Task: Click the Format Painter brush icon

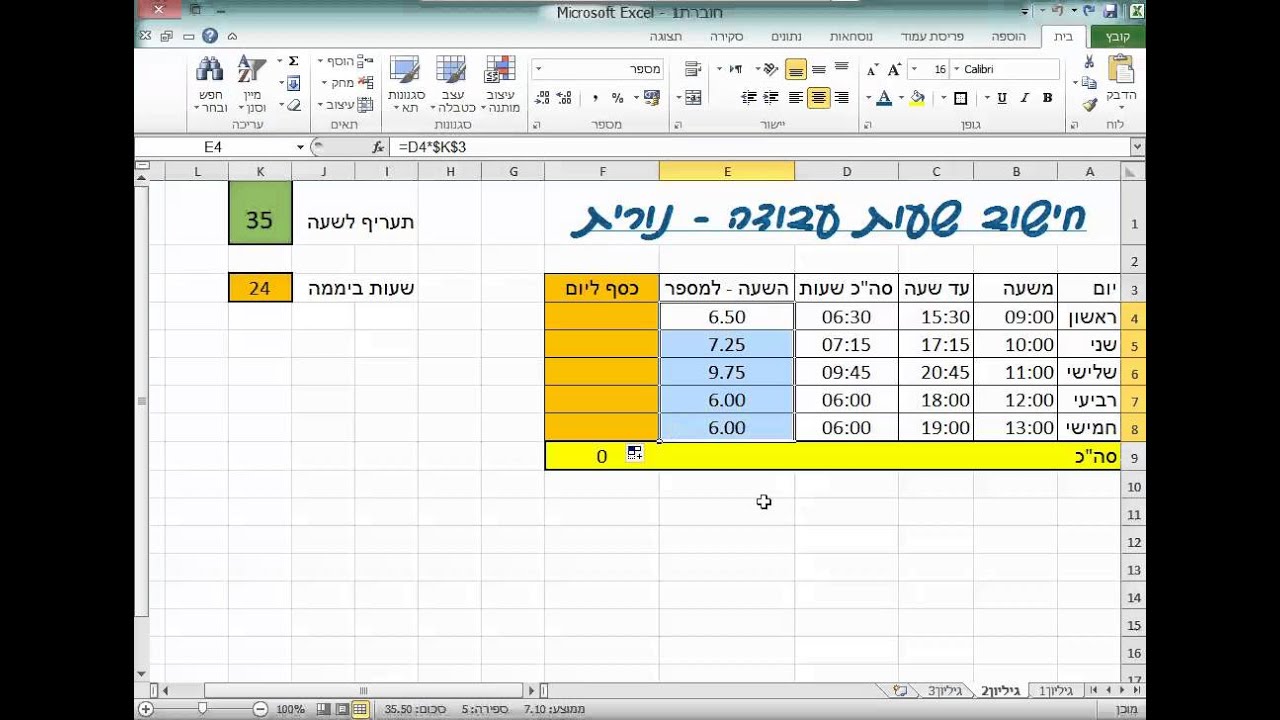Action: tap(1089, 103)
